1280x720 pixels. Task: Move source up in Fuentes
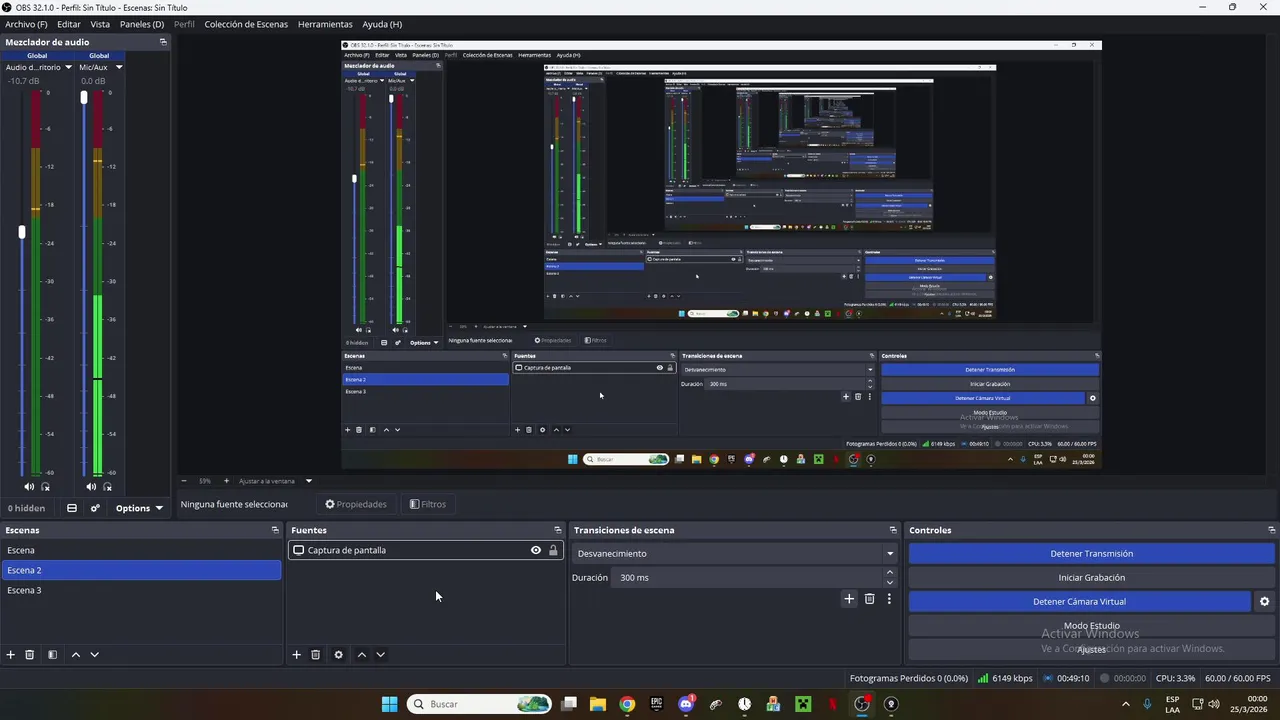point(361,655)
